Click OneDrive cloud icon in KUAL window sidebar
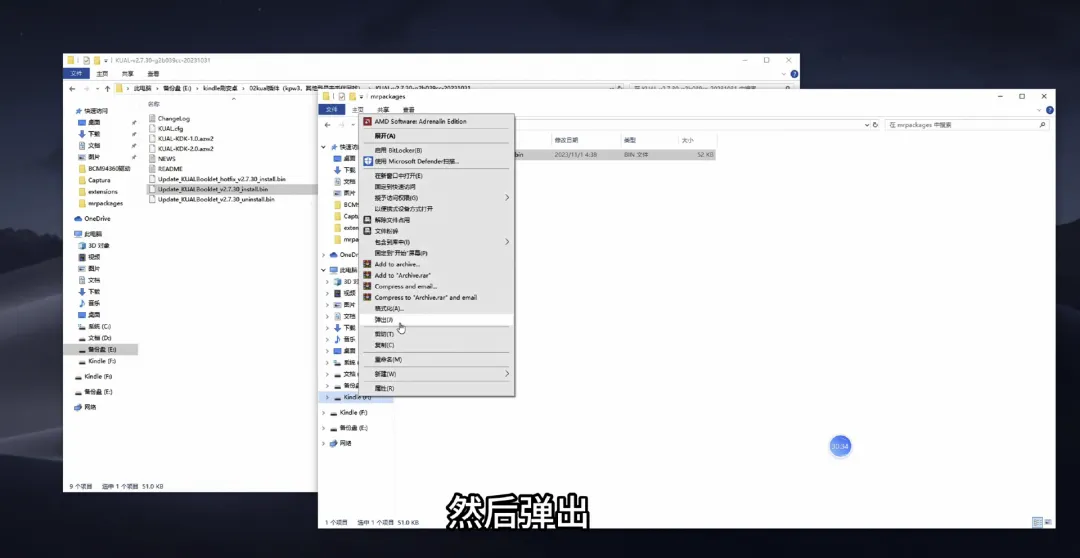Viewport: 1080px width, 558px height. click(78, 218)
